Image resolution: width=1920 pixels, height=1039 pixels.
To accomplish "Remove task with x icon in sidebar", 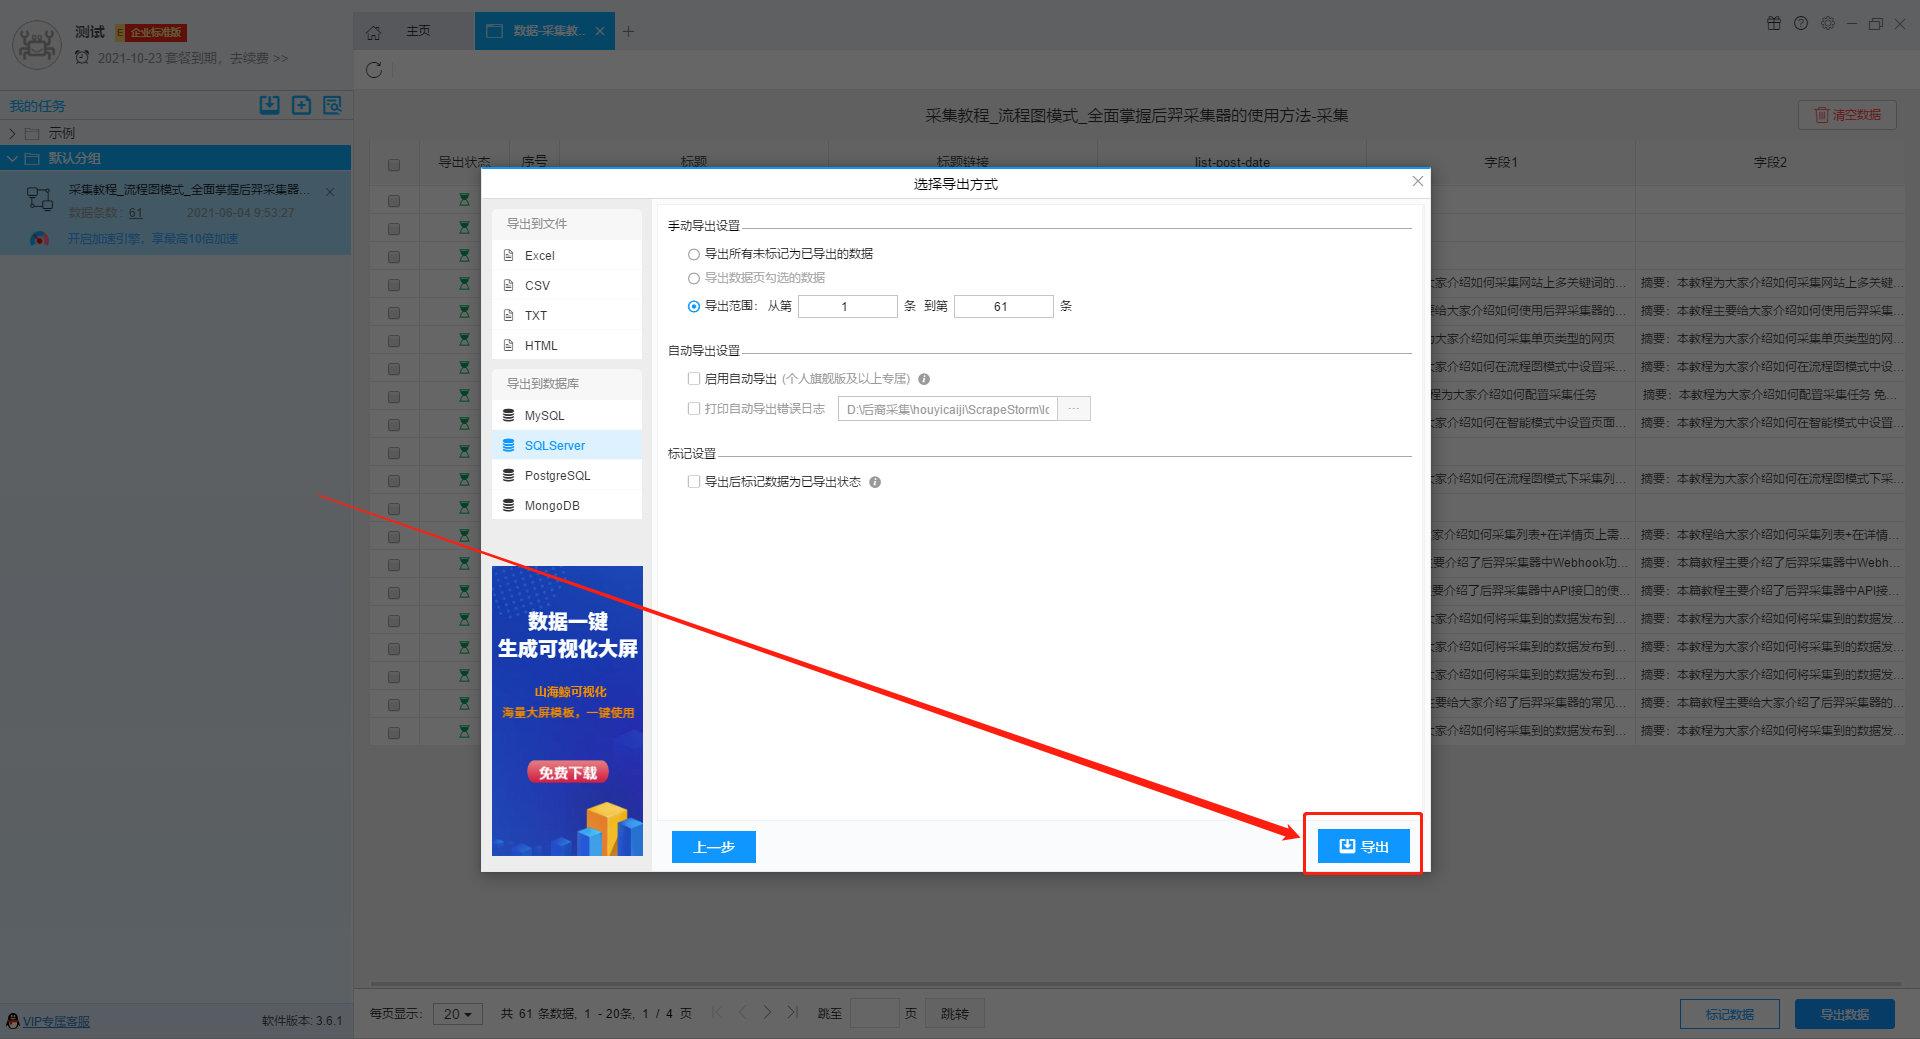I will point(330,191).
